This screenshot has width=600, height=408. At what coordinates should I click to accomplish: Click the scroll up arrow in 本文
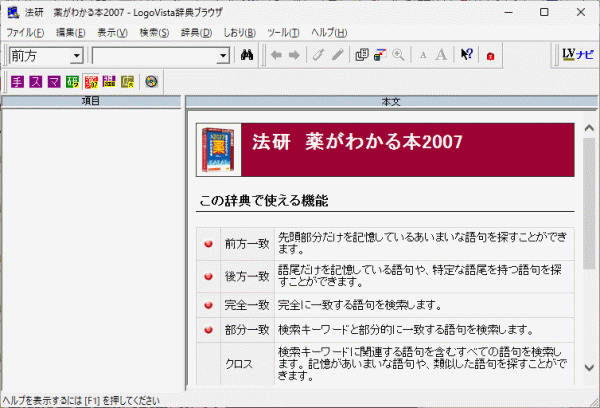pos(589,128)
